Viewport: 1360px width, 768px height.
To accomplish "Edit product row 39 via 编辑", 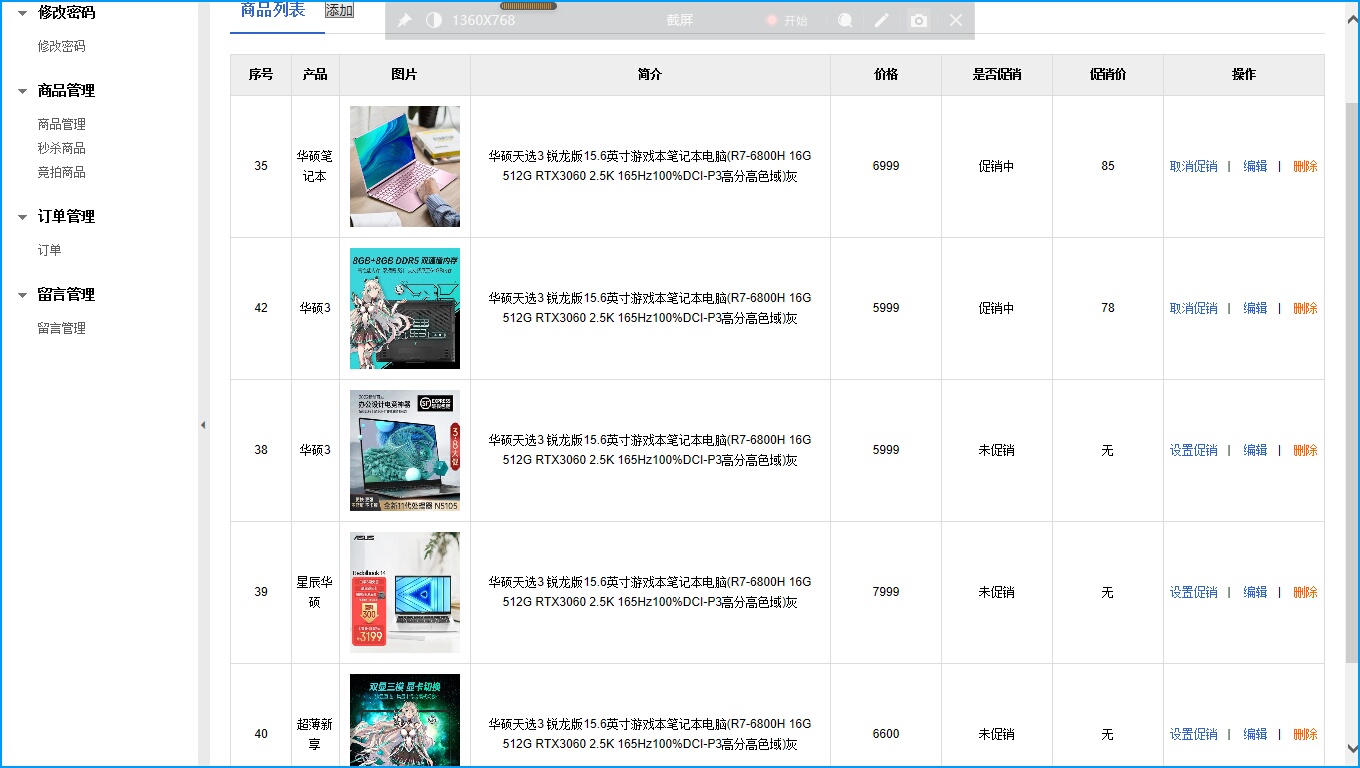I will click(1255, 593).
